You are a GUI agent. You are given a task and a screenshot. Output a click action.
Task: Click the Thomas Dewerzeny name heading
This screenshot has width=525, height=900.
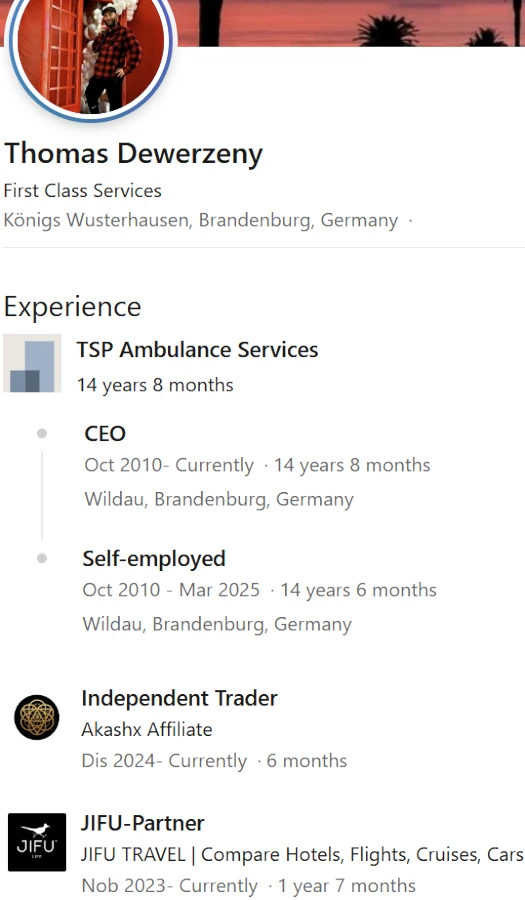(x=133, y=154)
